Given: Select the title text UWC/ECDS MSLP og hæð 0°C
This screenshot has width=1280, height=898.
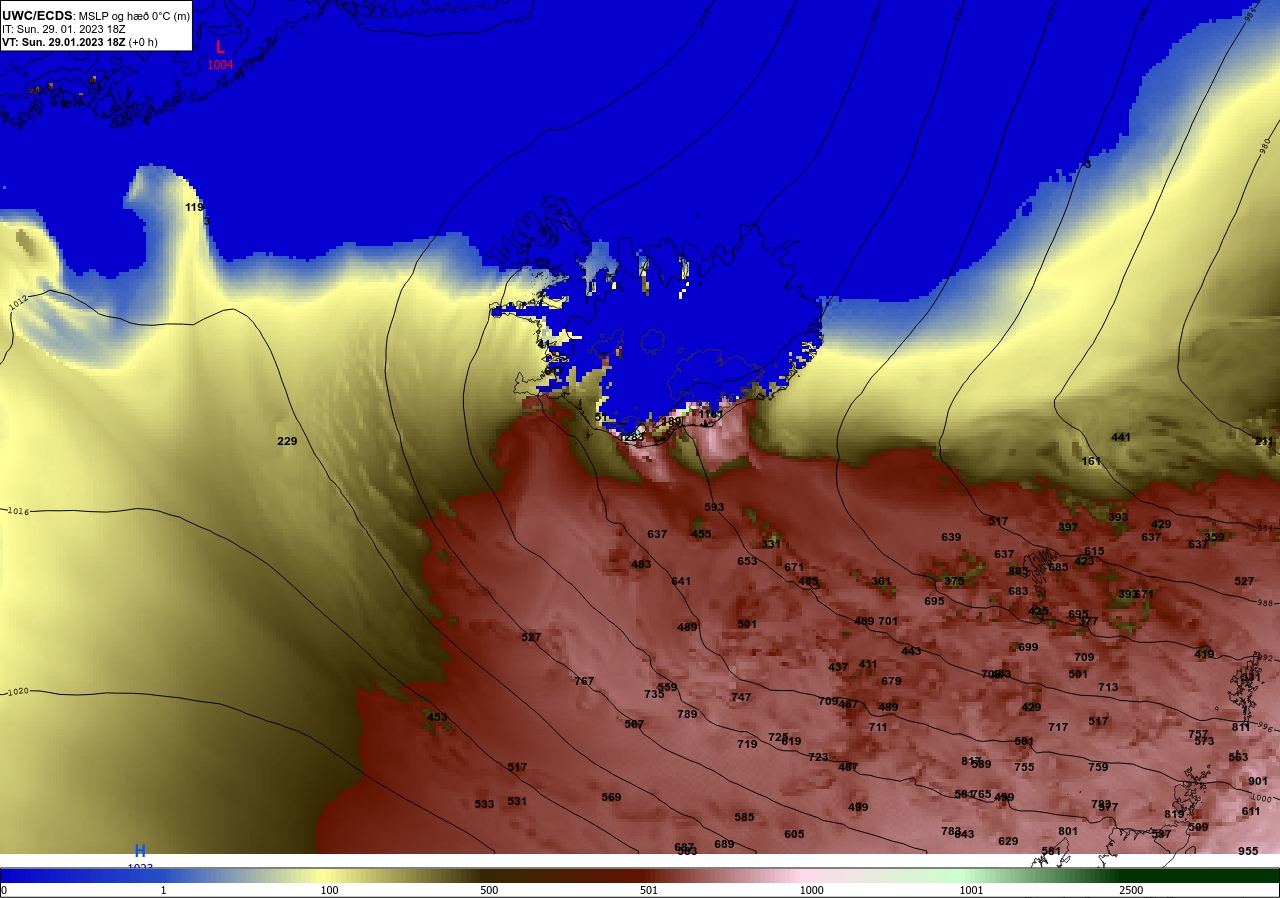Looking at the screenshot, I should [x=96, y=16].
